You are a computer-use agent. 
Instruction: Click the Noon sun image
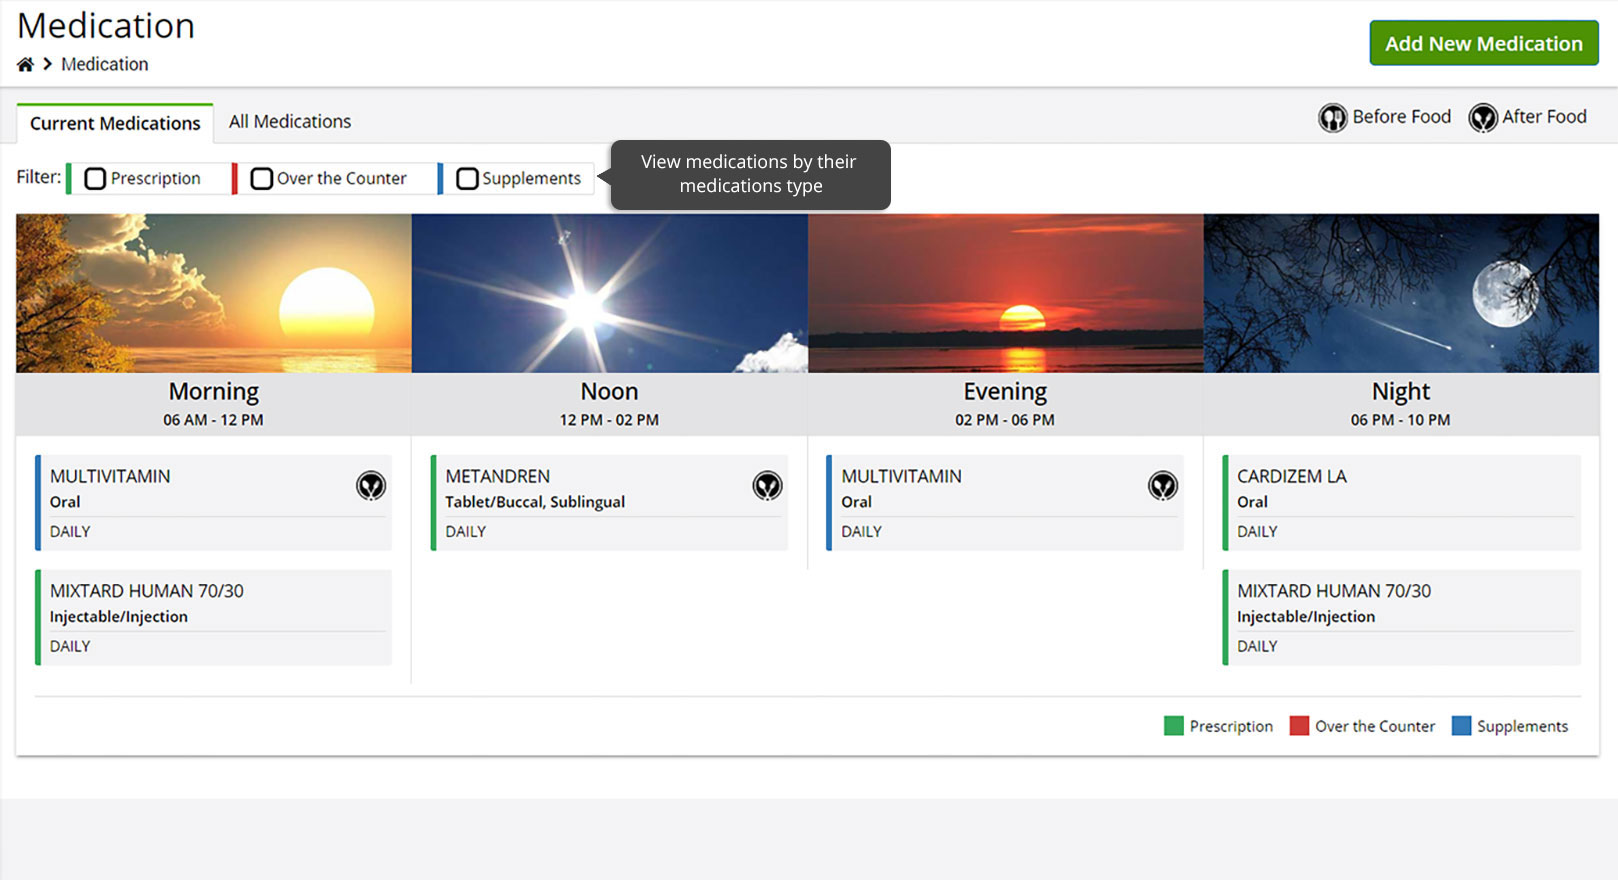(x=610, y=293)
